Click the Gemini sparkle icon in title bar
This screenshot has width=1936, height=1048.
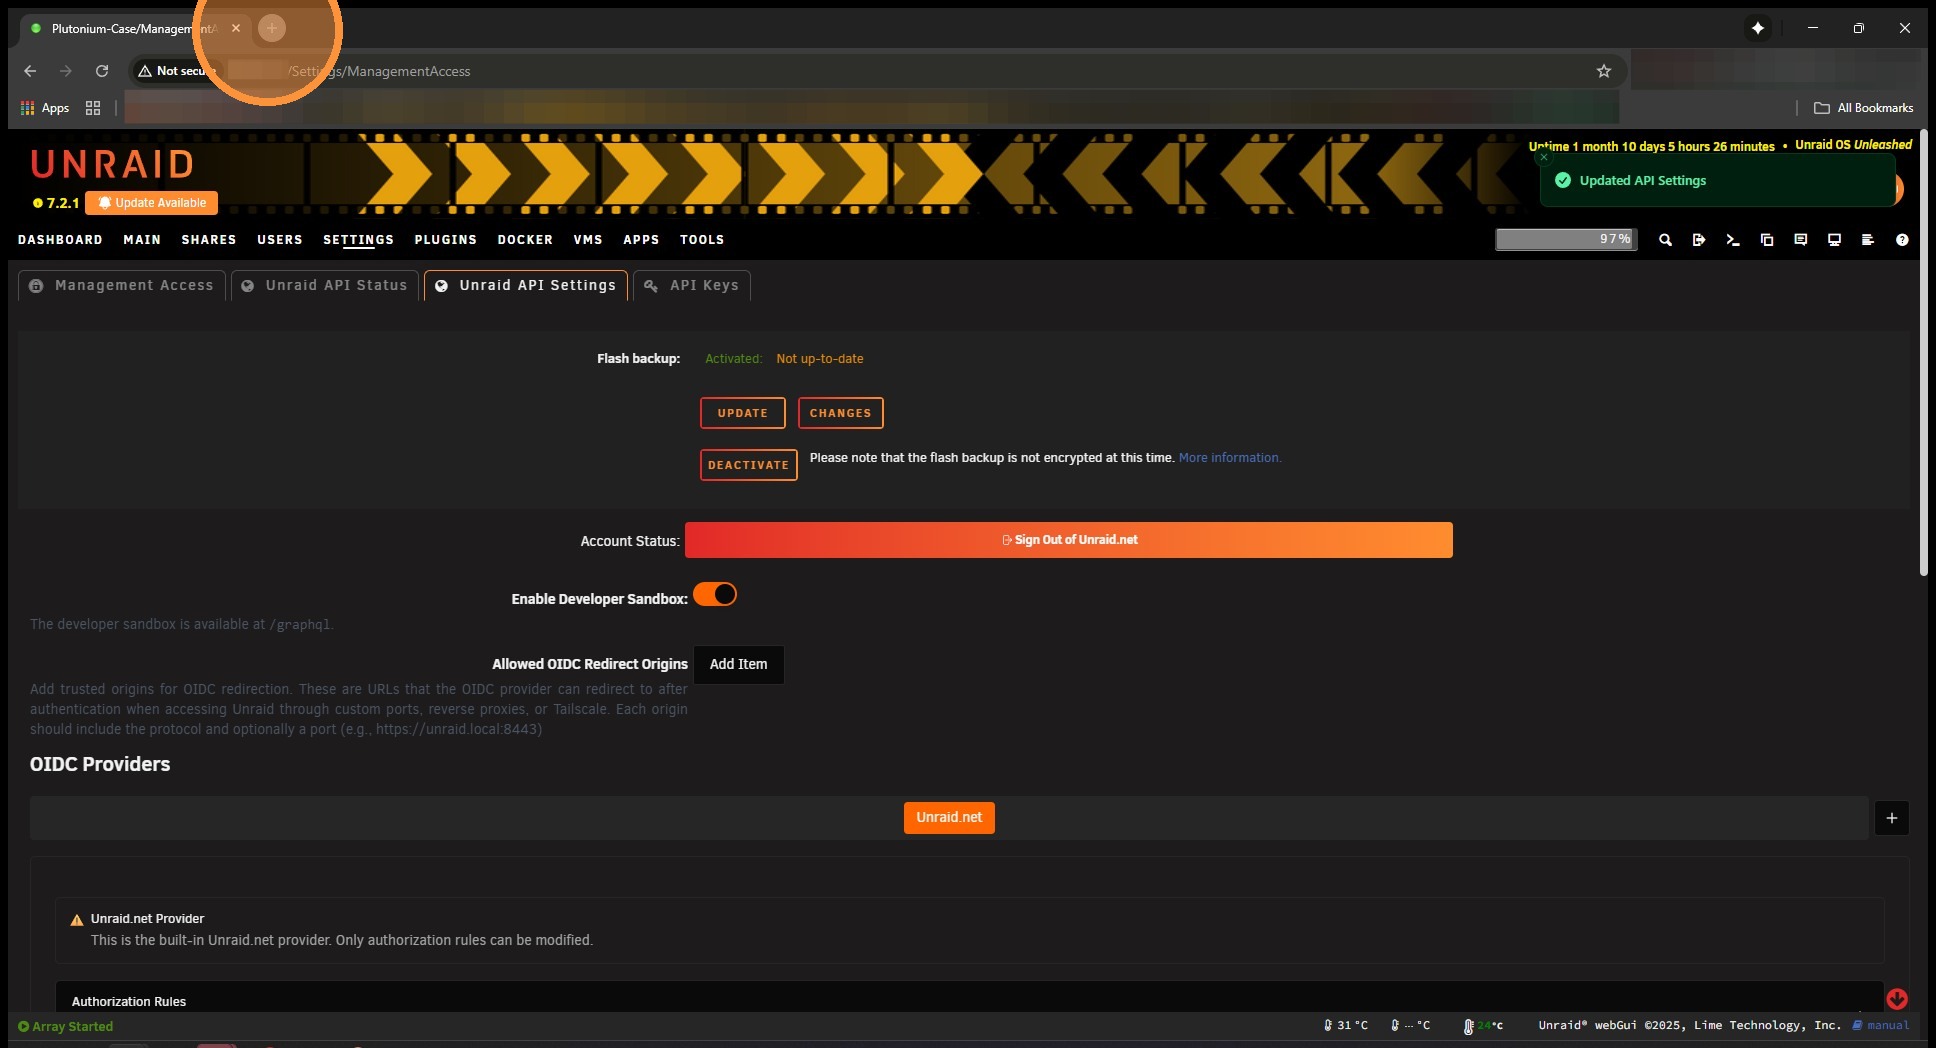pyautogui.click(x=1758, y=28)
